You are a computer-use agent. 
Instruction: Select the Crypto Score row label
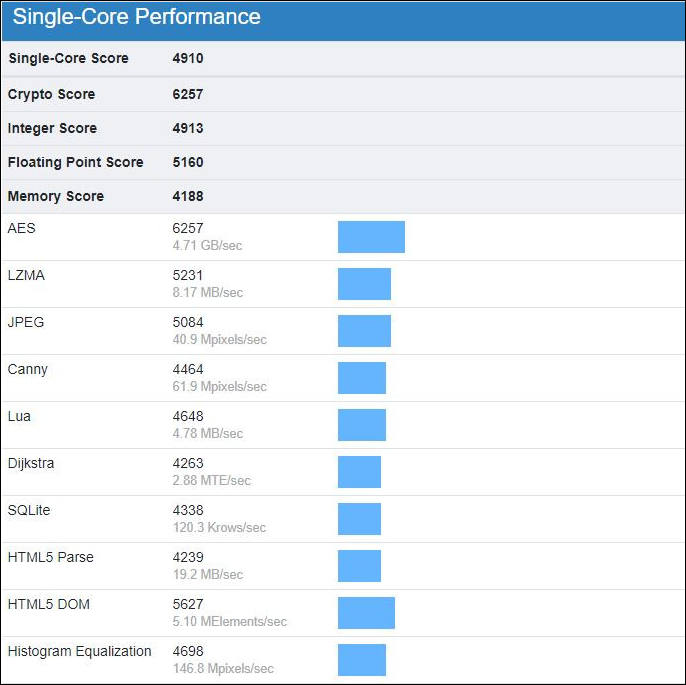pyautogui.click(x=51, y=94)
